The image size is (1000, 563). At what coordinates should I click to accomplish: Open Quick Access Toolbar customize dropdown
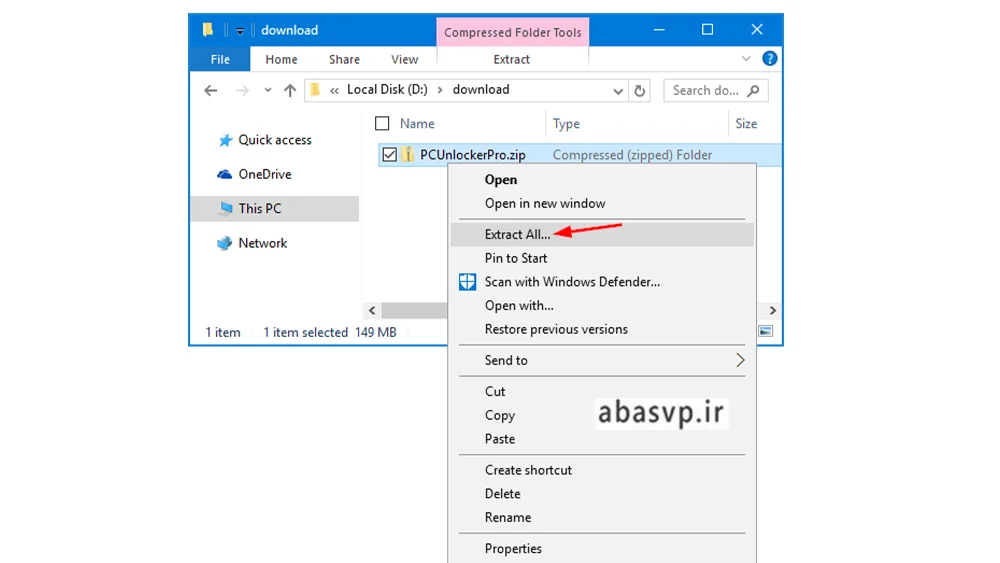(x=240, y=31)
